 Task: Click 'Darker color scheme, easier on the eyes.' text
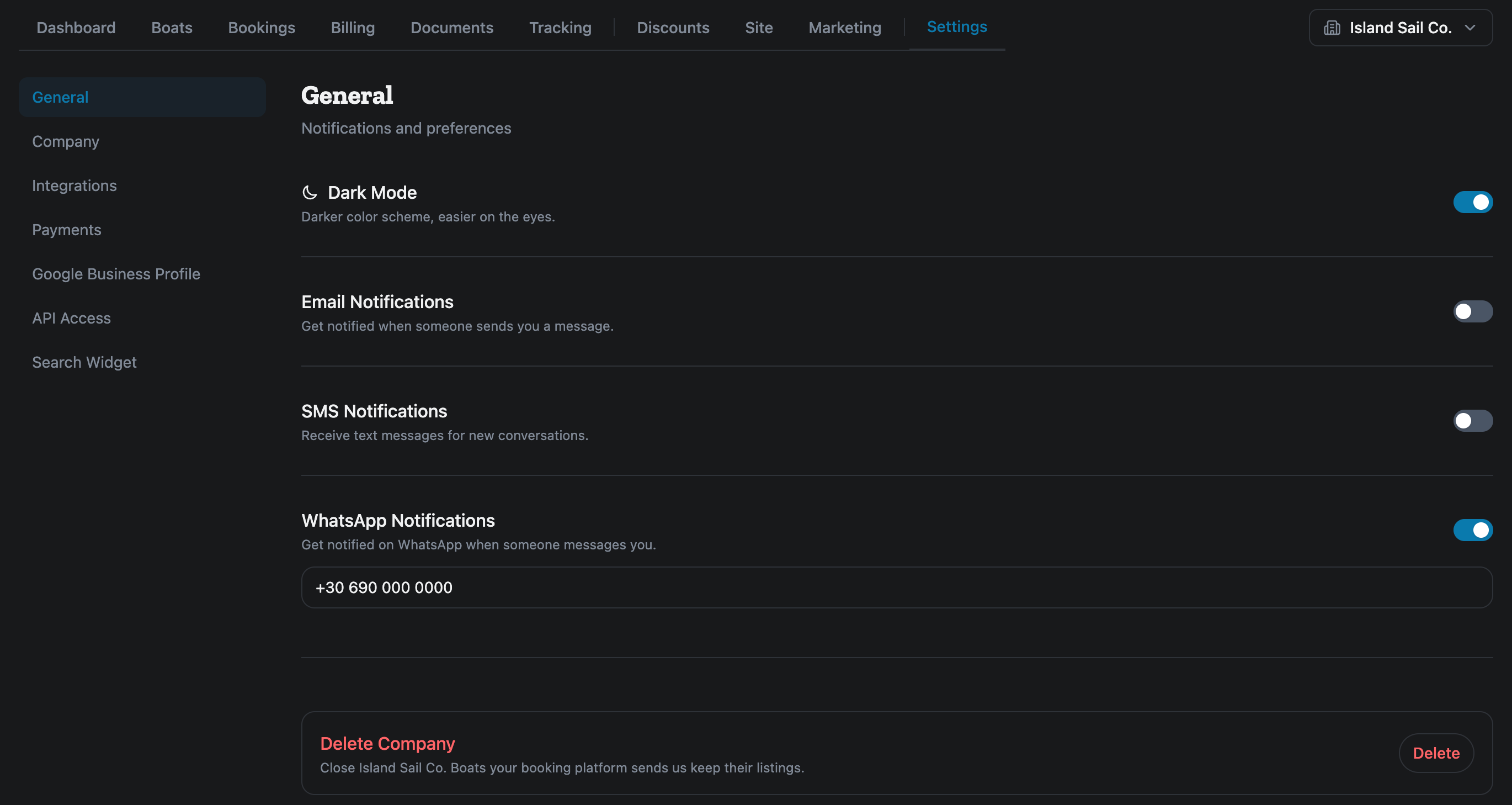(x=428, y=217)
